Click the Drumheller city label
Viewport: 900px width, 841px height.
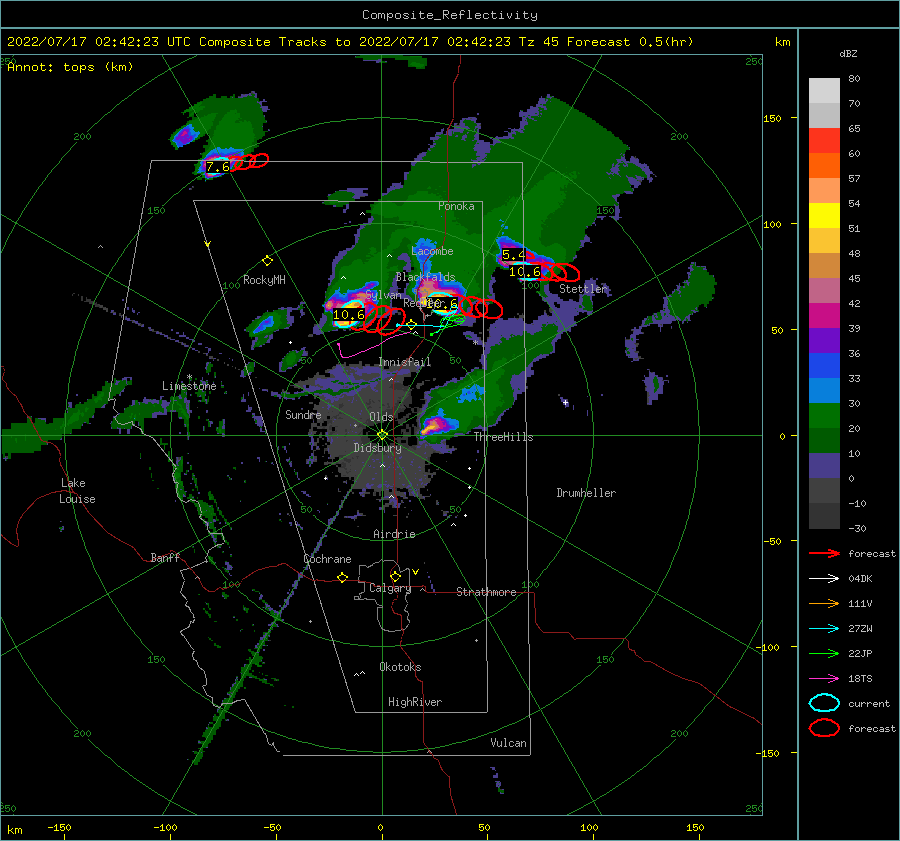point(586,493)
